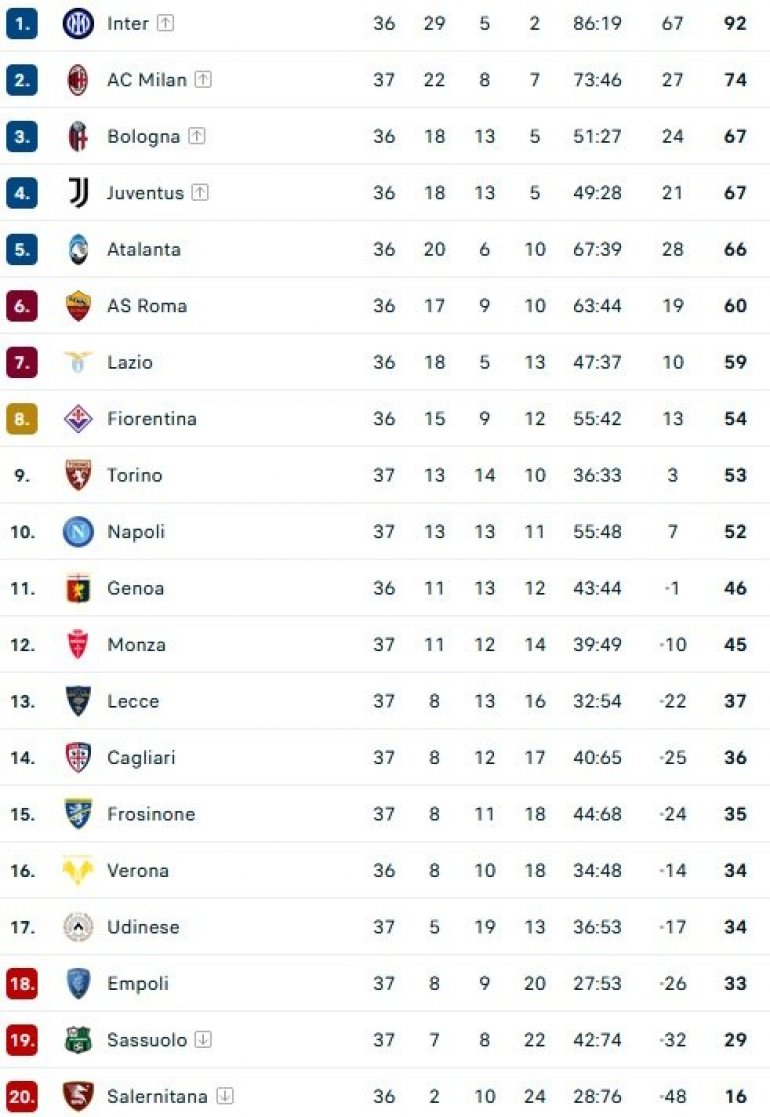Image resolution: width=770 pixels, height=1117 pixels.
Task: Click the promotion arrow beside Inter
Action: 165,23
